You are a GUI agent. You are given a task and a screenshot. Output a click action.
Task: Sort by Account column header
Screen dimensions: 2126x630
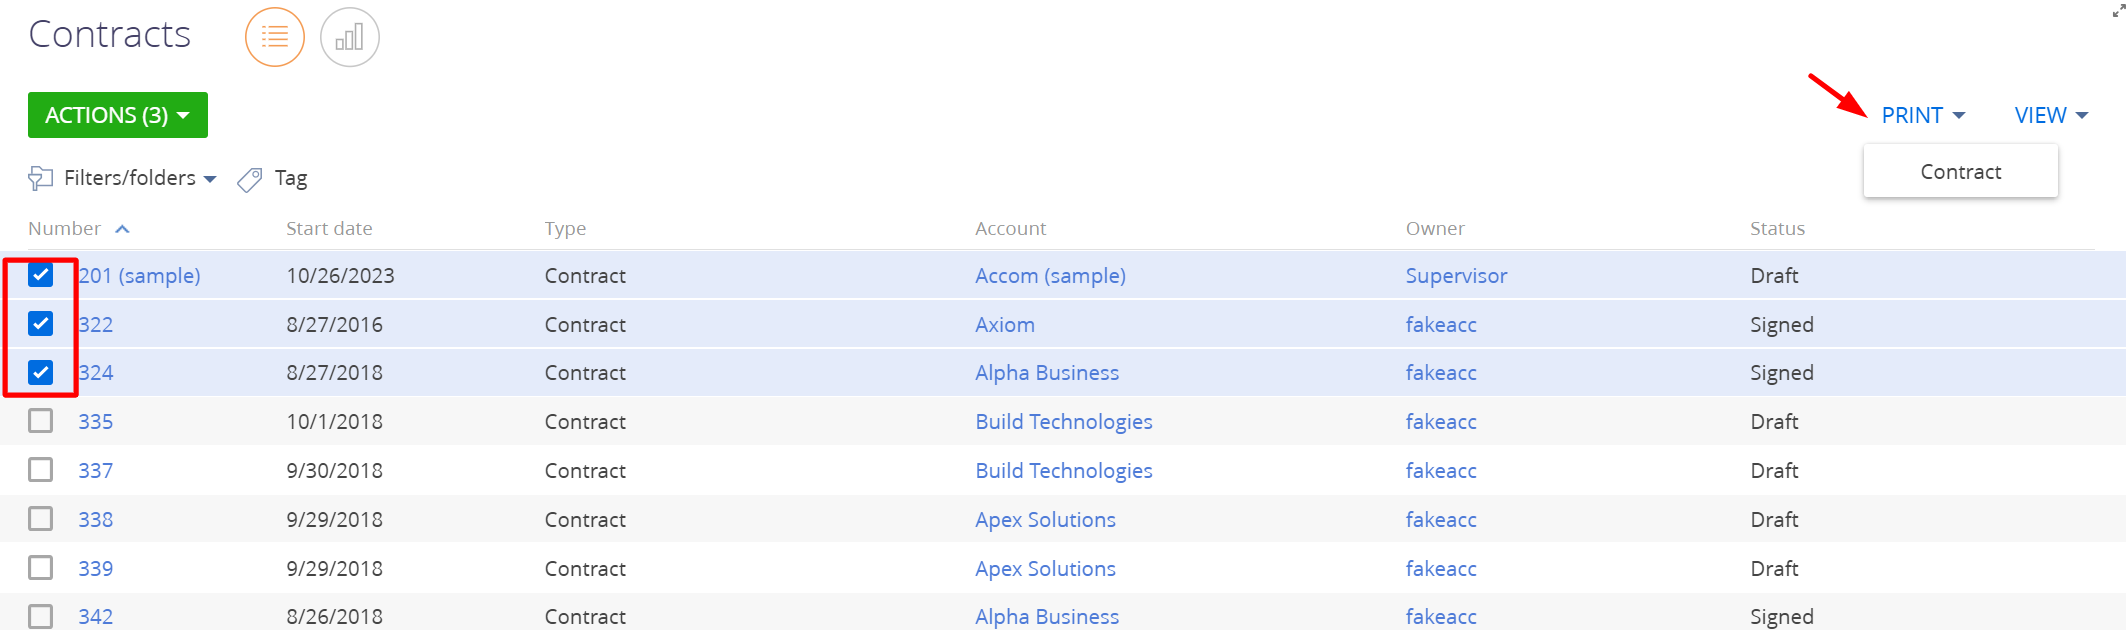click(x=1010, y=228)
